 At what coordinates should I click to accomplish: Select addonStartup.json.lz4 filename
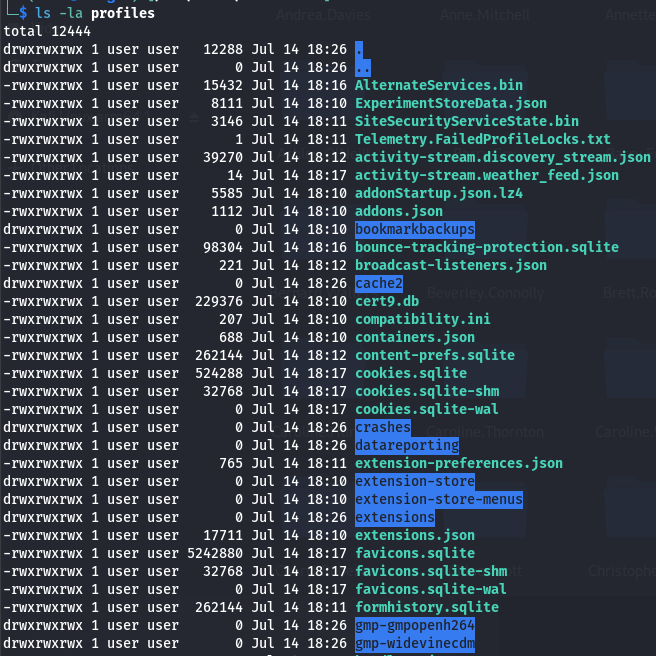[438, 193]
